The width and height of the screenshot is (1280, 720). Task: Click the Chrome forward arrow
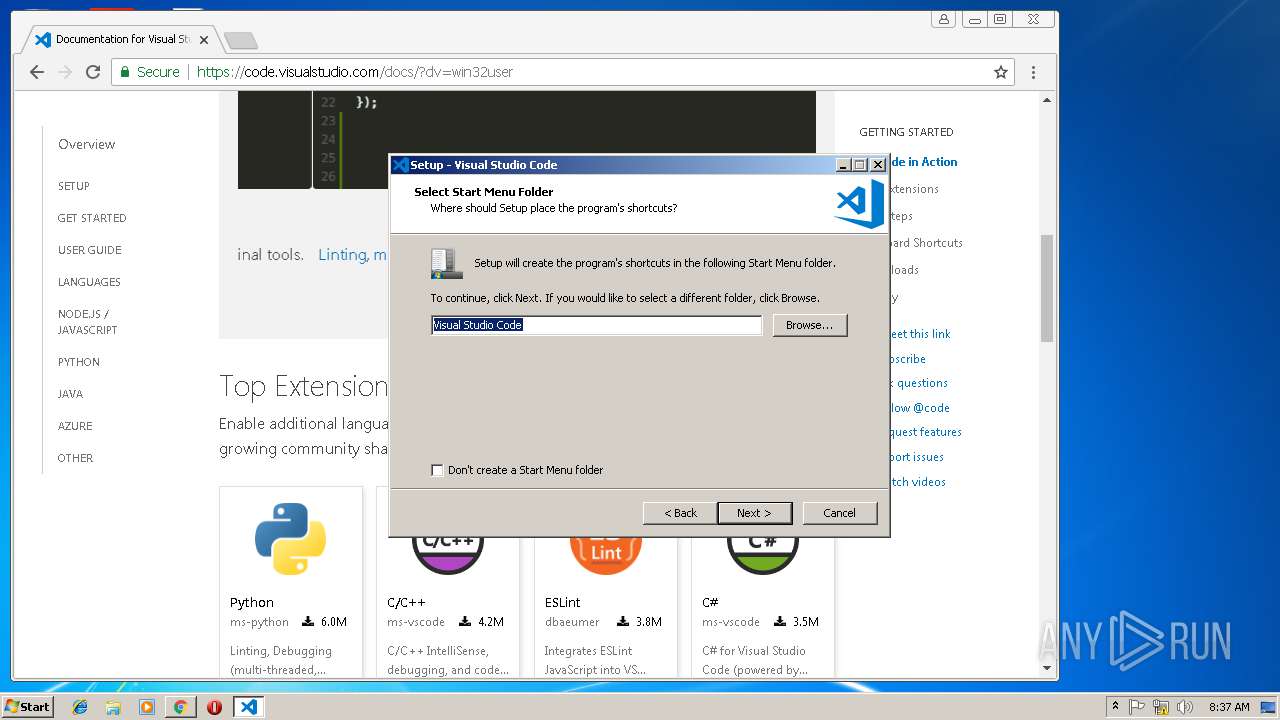point(65,72)
